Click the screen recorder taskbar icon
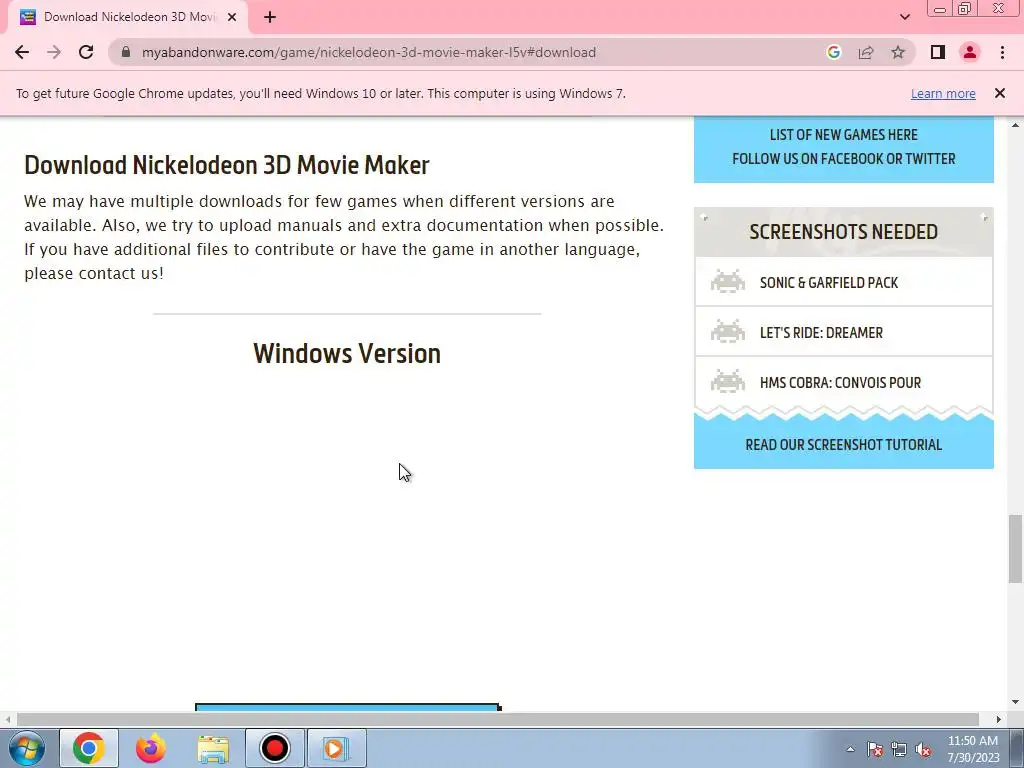Screen dimensions: 1024x768 coord(274,748)
